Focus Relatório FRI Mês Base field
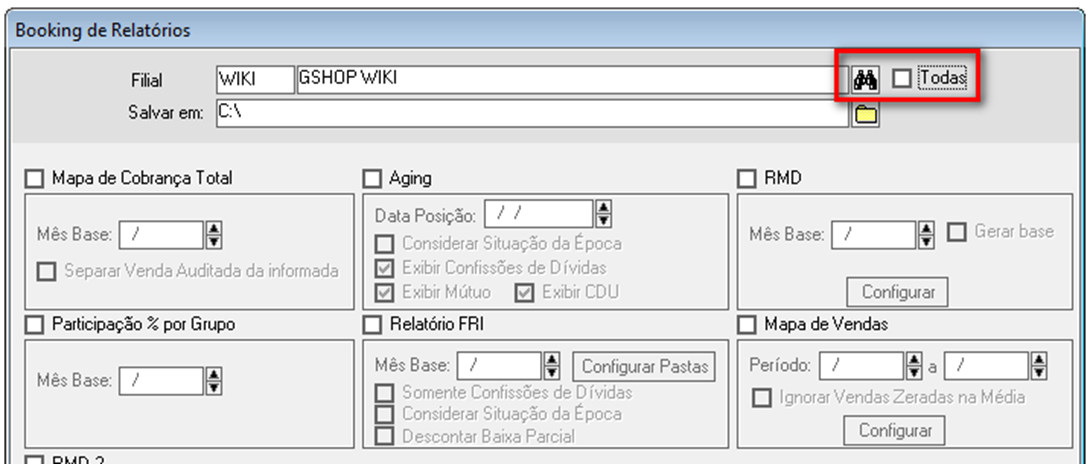Screen dimensions: 1090x464 (499, 366)
